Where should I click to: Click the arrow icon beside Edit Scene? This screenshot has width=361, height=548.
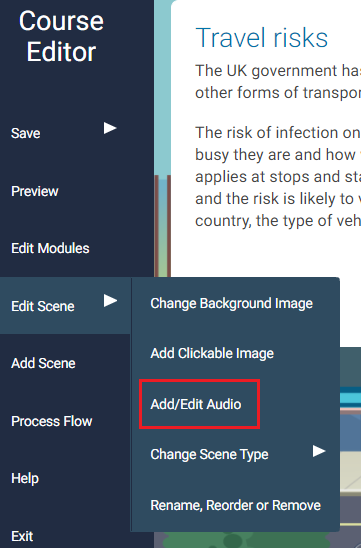[110, 301]
